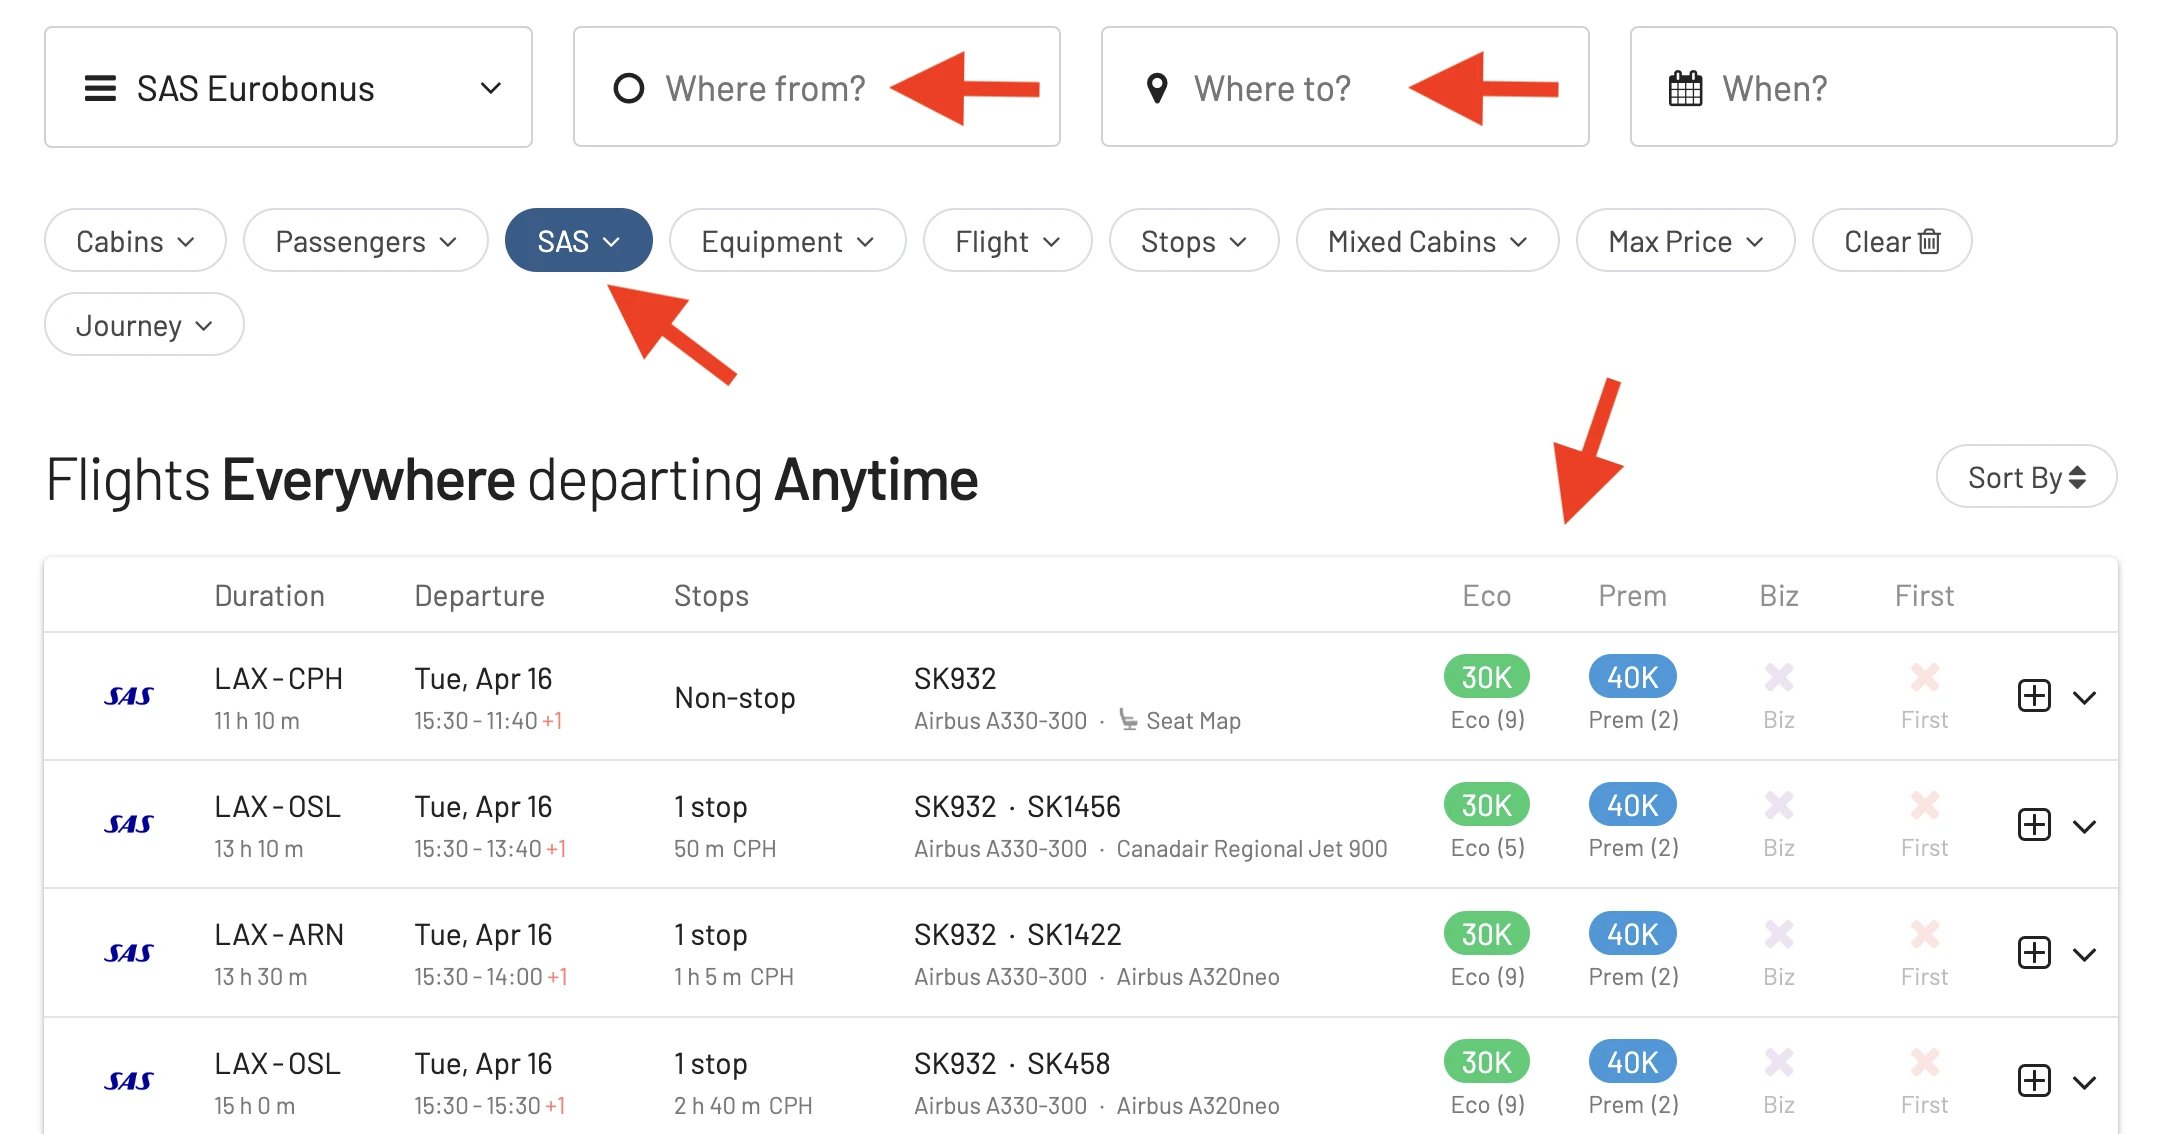Click the location pin icon in Where to?
The image size is (2164, 1134).
[1157, 88]
